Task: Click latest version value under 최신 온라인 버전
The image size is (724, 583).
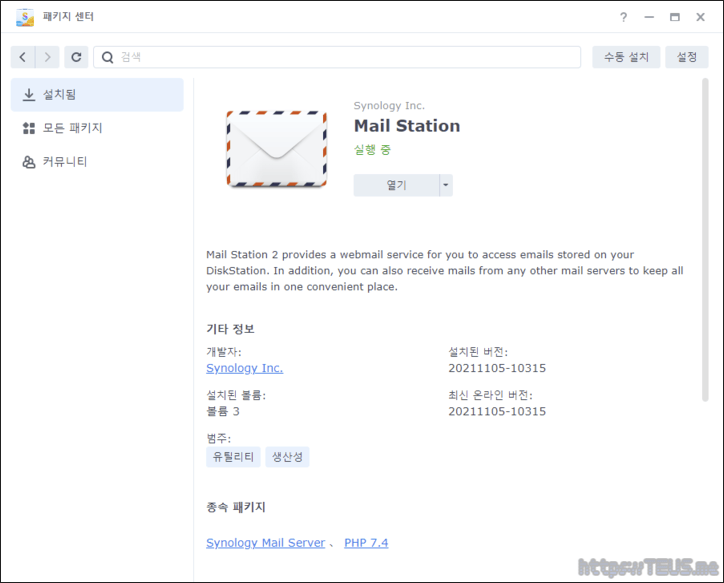Action: pyautogui.click(x=497, y=412)
